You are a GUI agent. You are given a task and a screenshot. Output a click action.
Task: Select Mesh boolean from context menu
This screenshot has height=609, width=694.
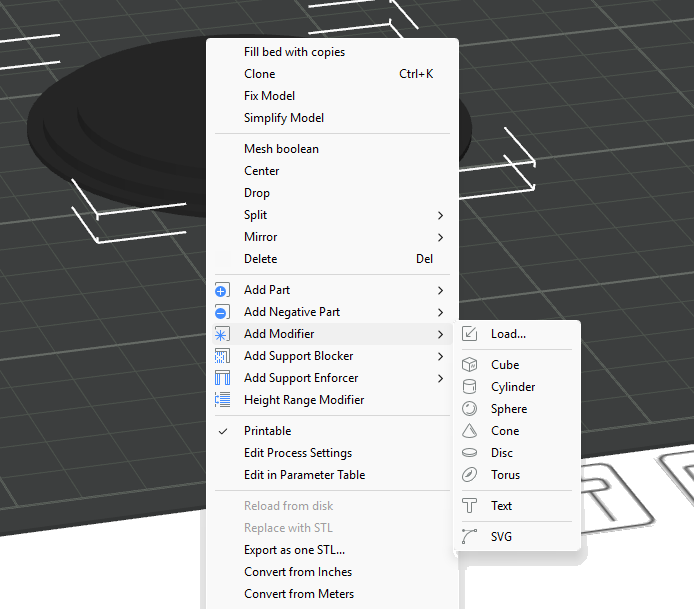[x=281, y=149]
